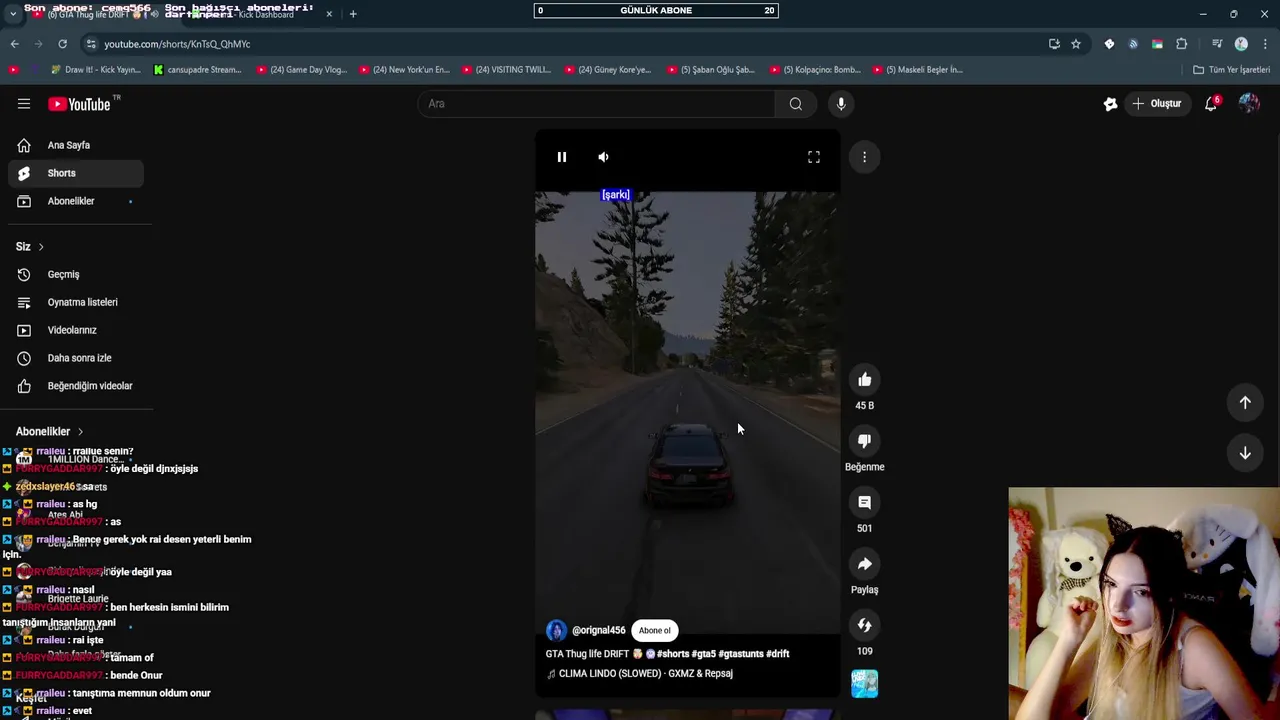Open the comments showing 501

click(865, 503)
